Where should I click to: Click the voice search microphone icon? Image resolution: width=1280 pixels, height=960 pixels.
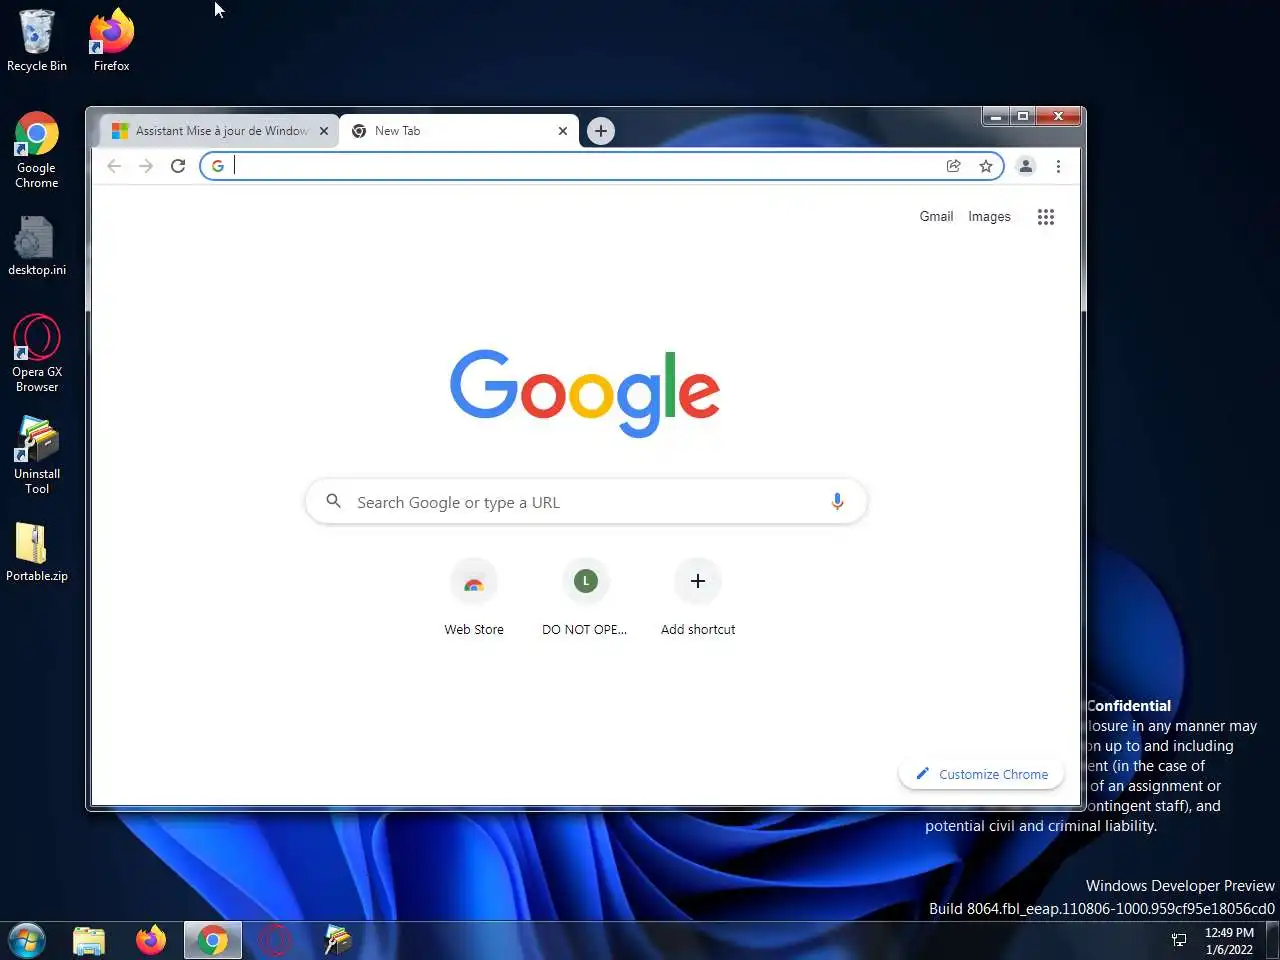point(838,502)
